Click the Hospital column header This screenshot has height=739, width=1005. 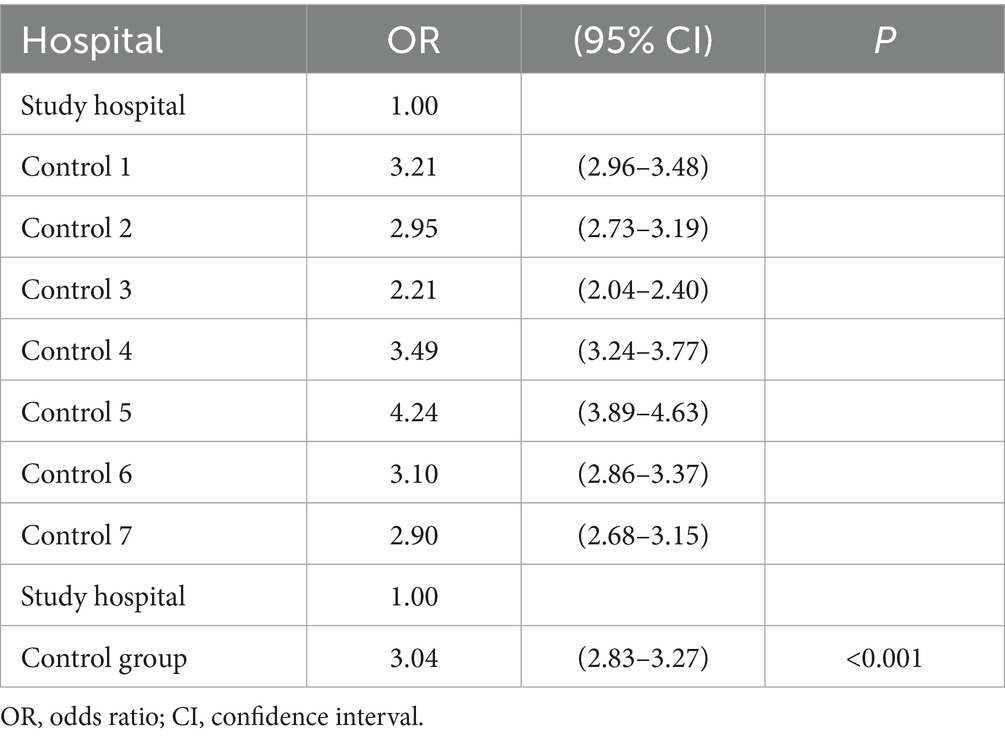coord(92,40)
